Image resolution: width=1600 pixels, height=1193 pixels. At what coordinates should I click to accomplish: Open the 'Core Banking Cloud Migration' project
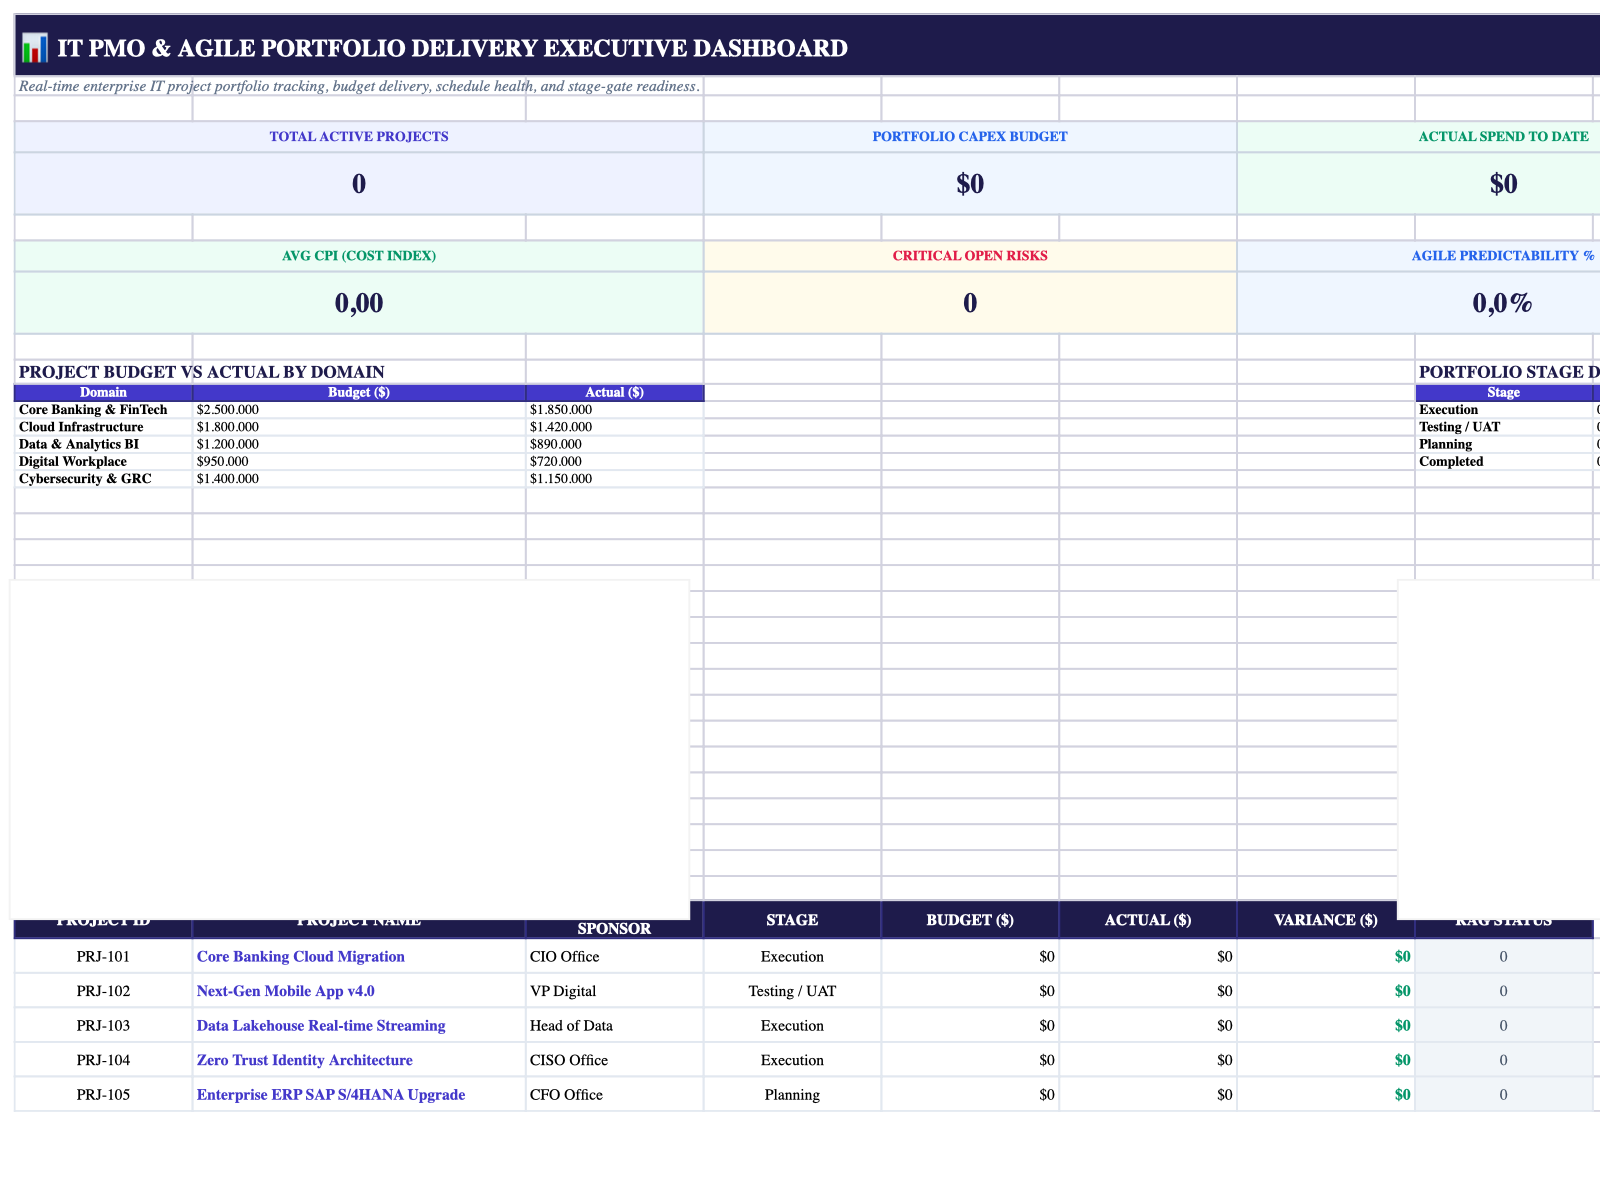pos(301,957)
